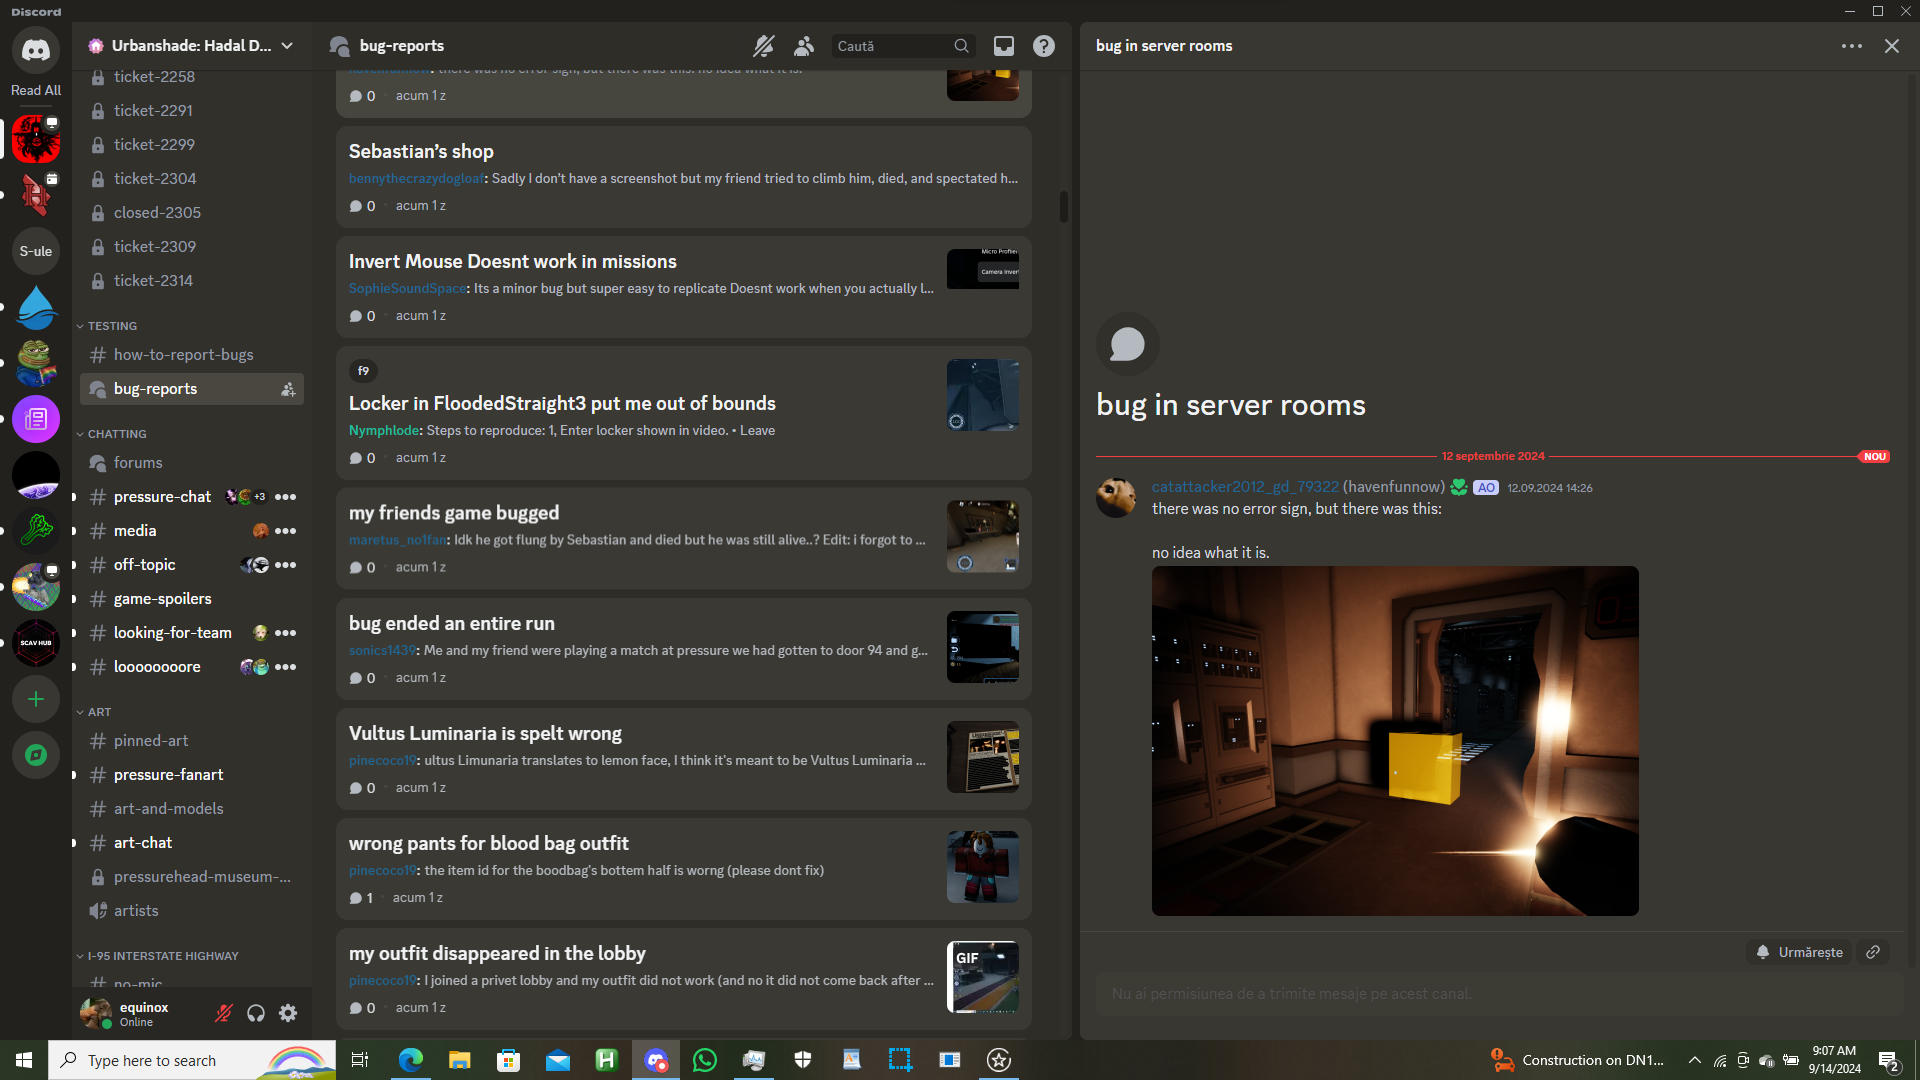Click the notification settings bell-slash icon

[764, 46]
